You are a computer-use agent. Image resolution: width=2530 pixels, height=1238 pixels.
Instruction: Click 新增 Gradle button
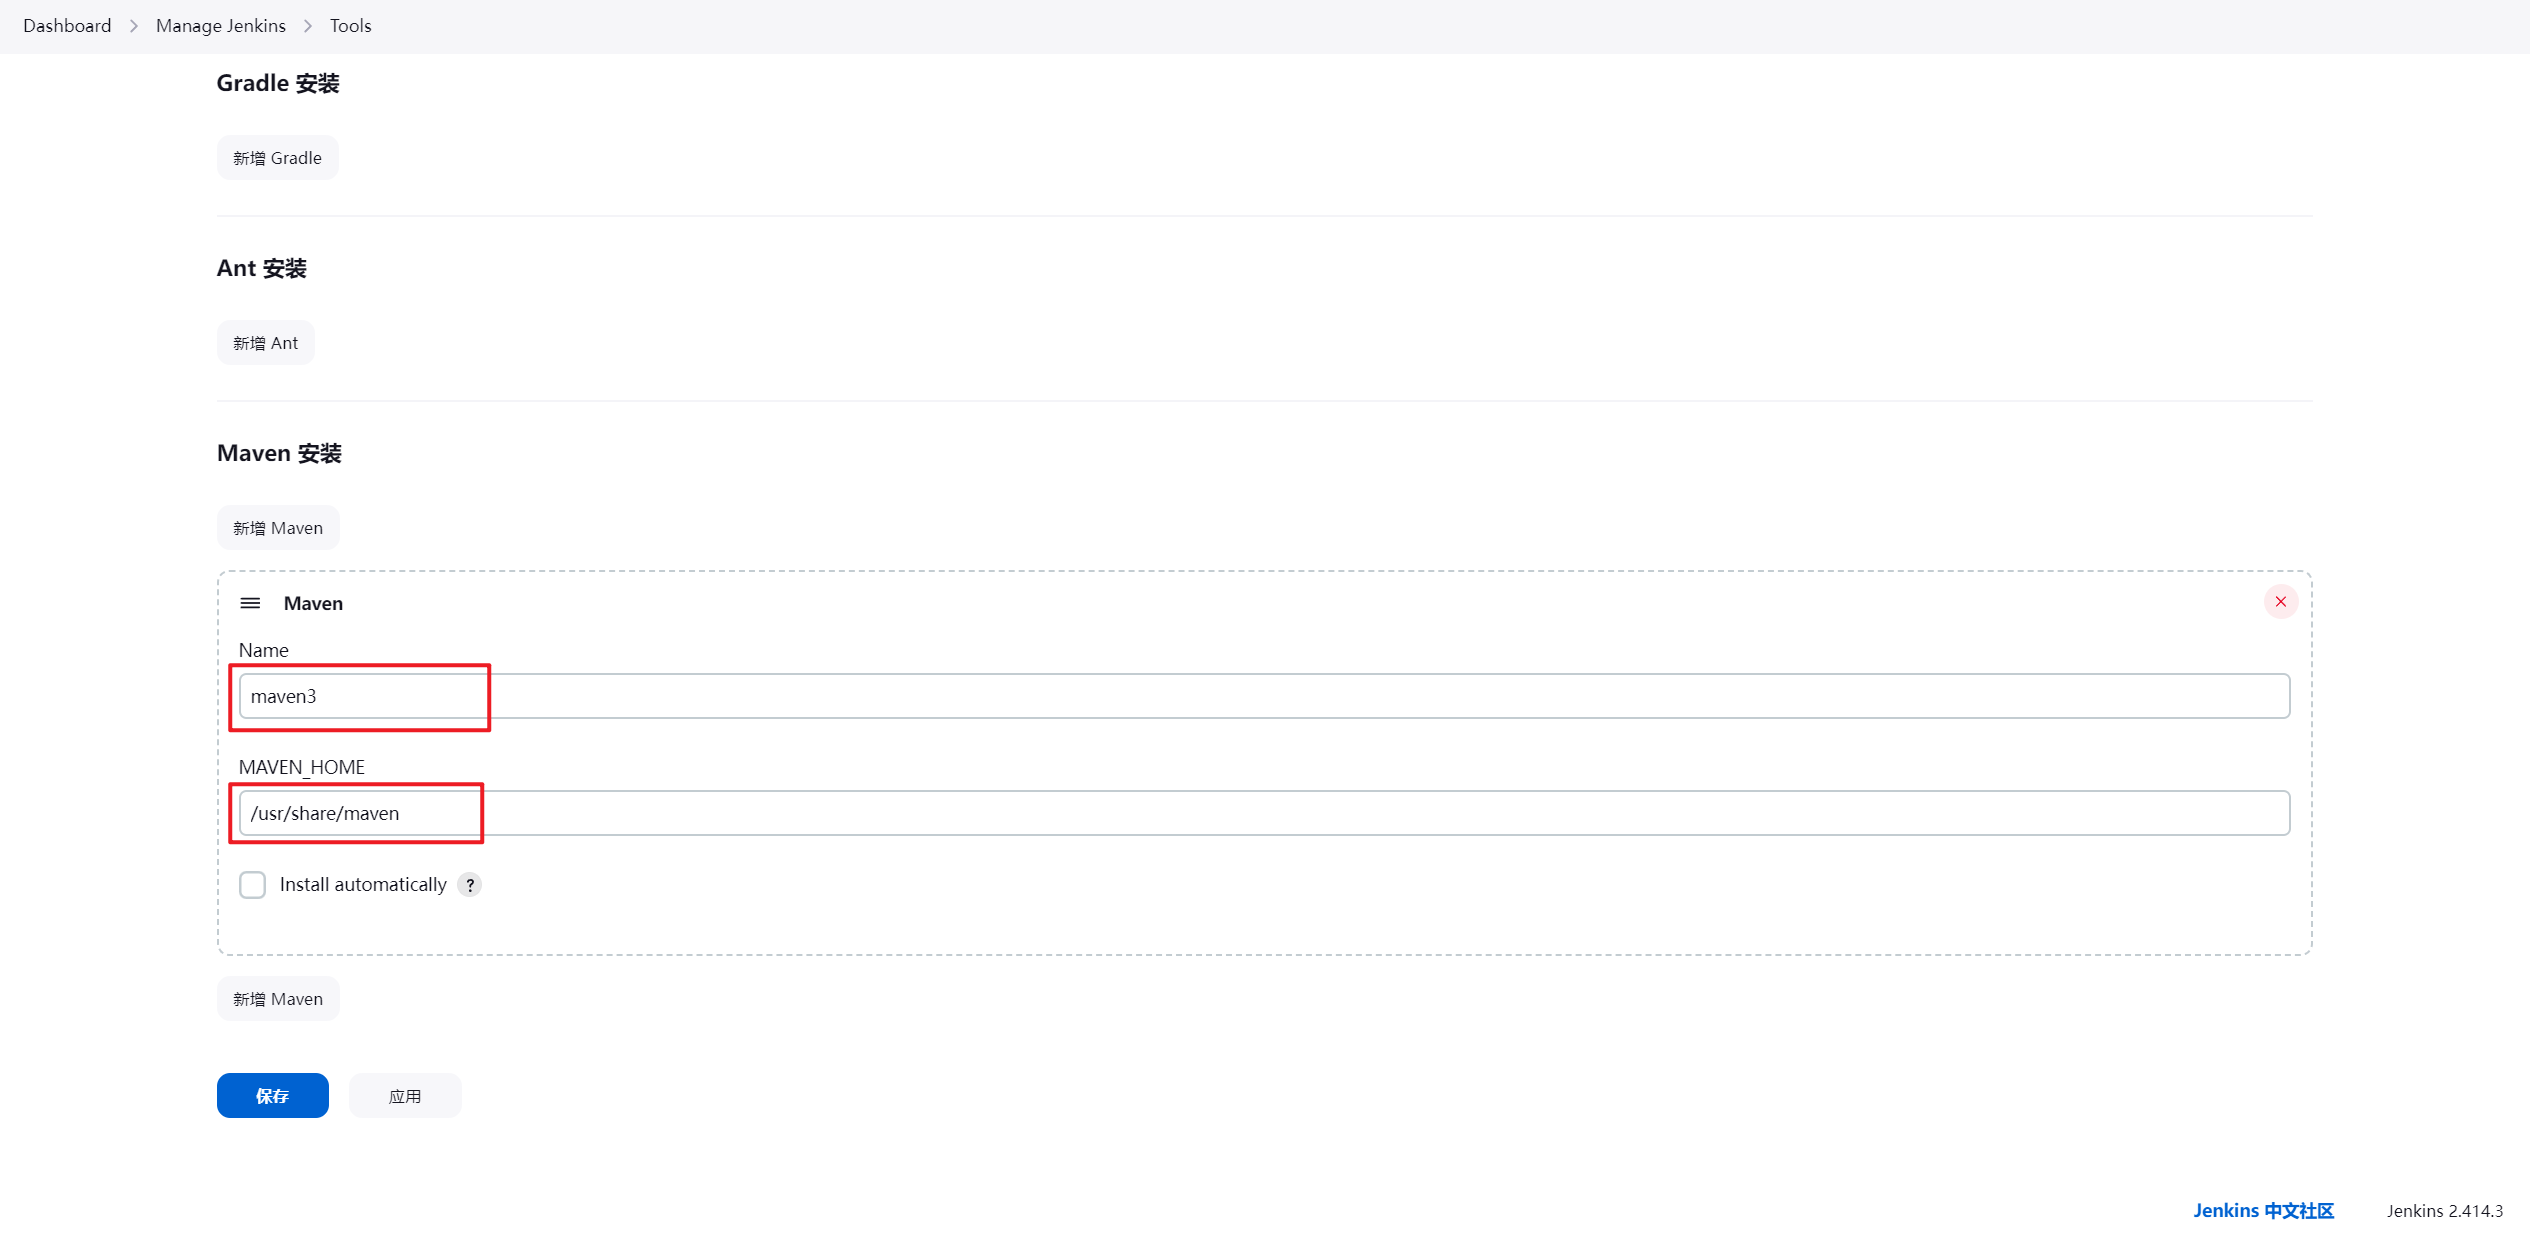pyautogui.click(x=278, y=158)
